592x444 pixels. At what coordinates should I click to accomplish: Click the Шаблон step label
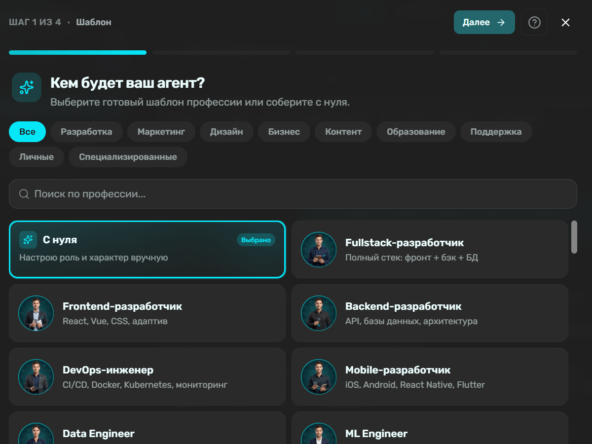click(94, 22)
